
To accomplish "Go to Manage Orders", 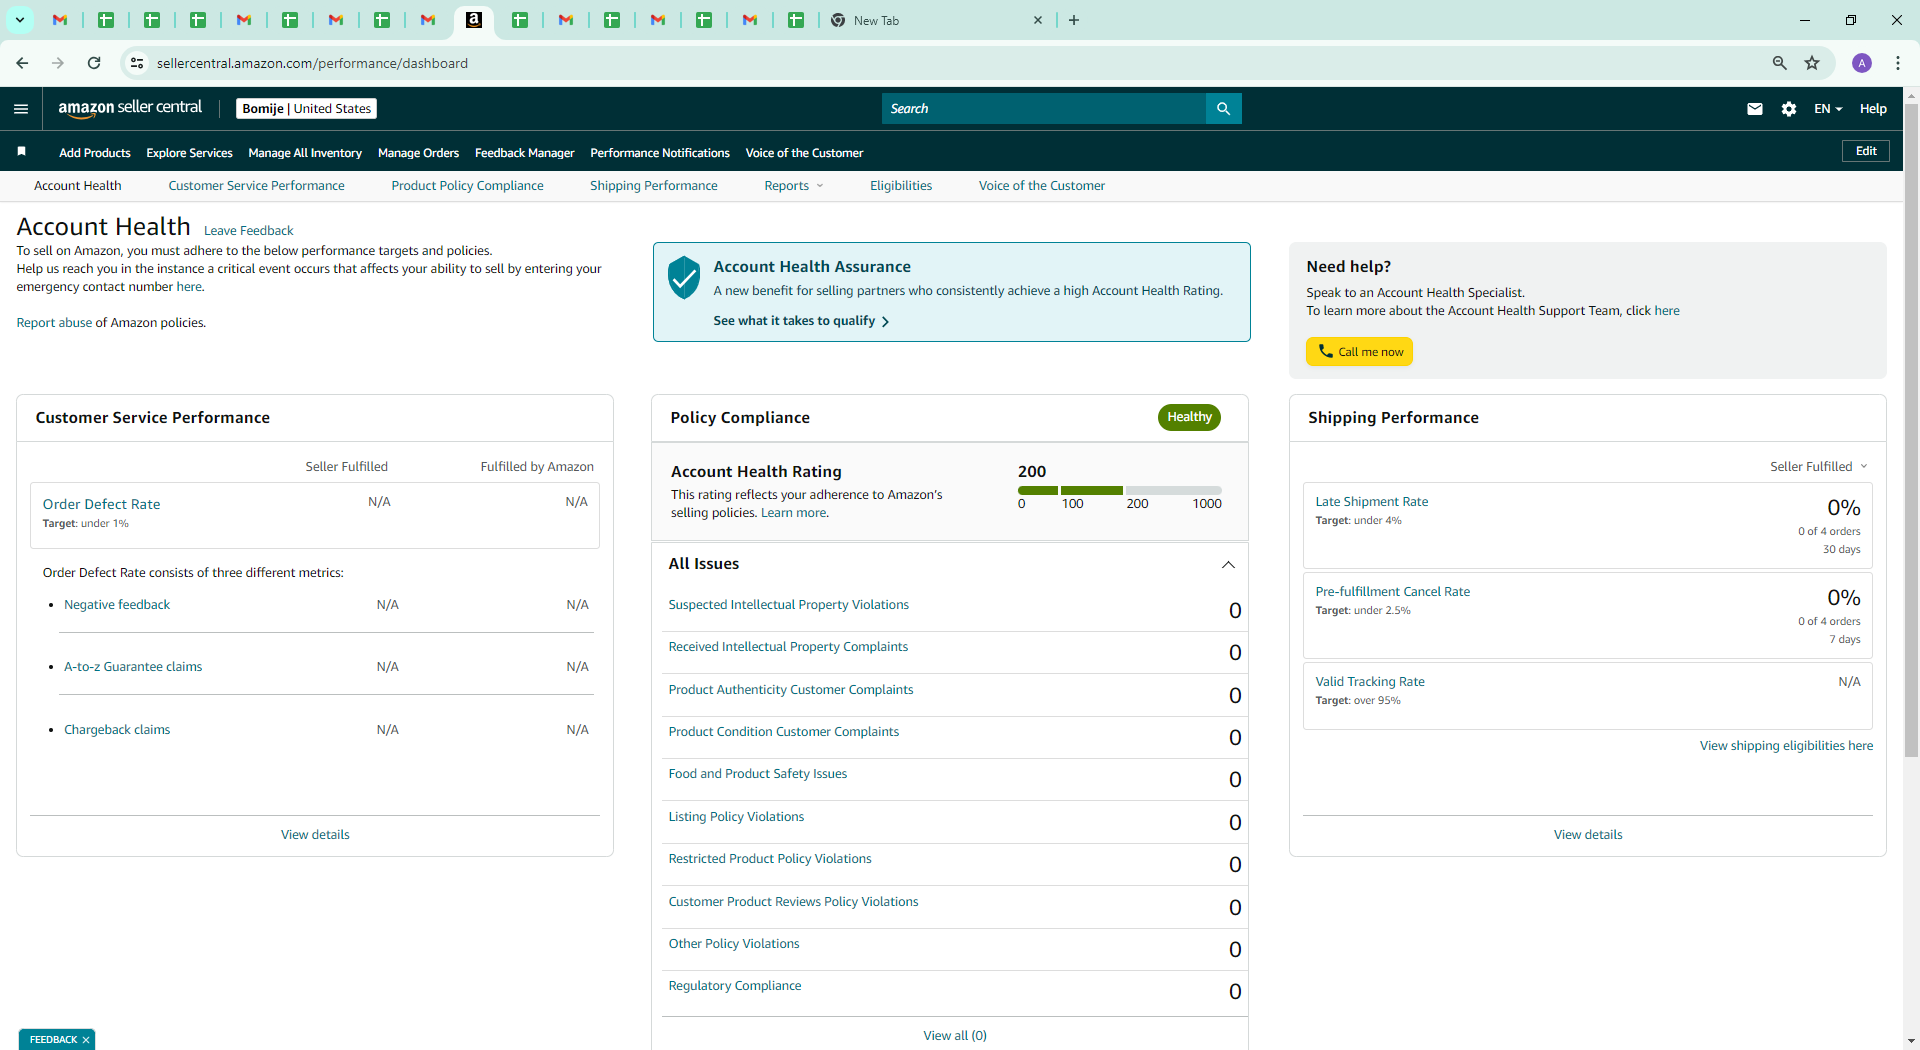I will coord(418,153).
